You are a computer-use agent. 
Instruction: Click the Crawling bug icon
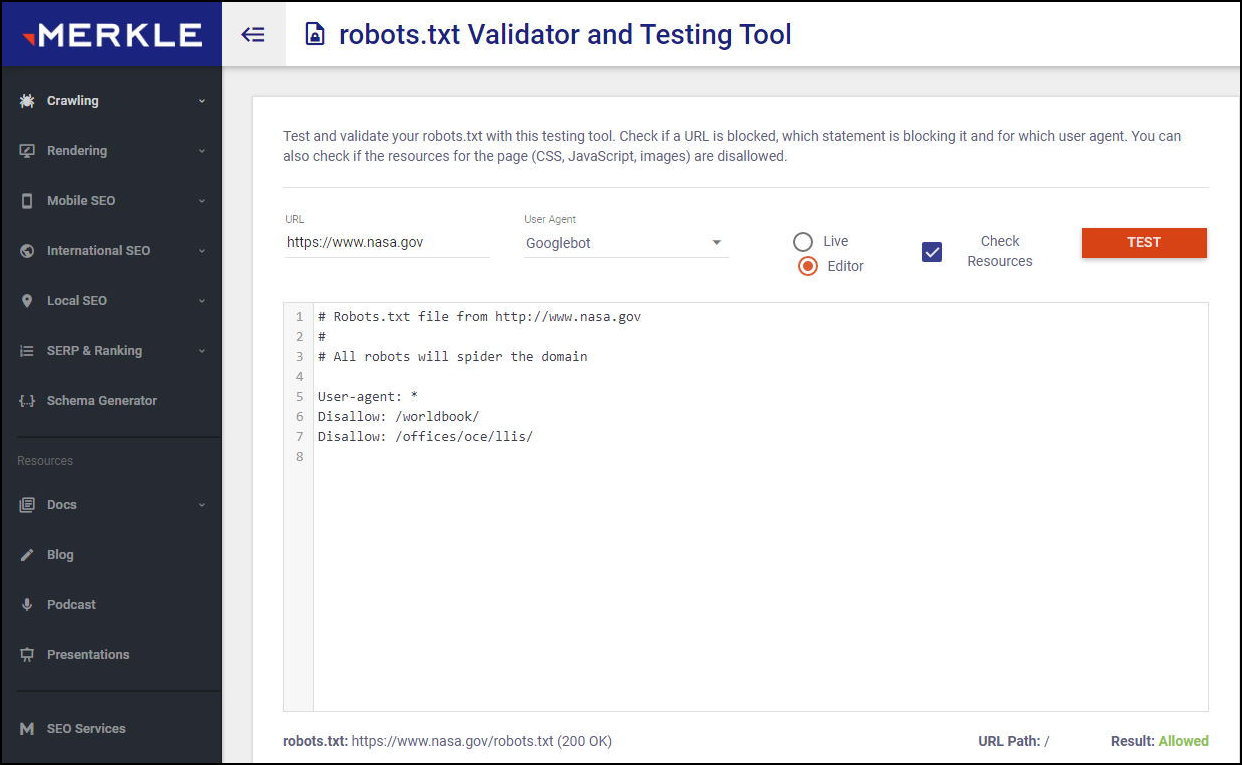(27, 101)
